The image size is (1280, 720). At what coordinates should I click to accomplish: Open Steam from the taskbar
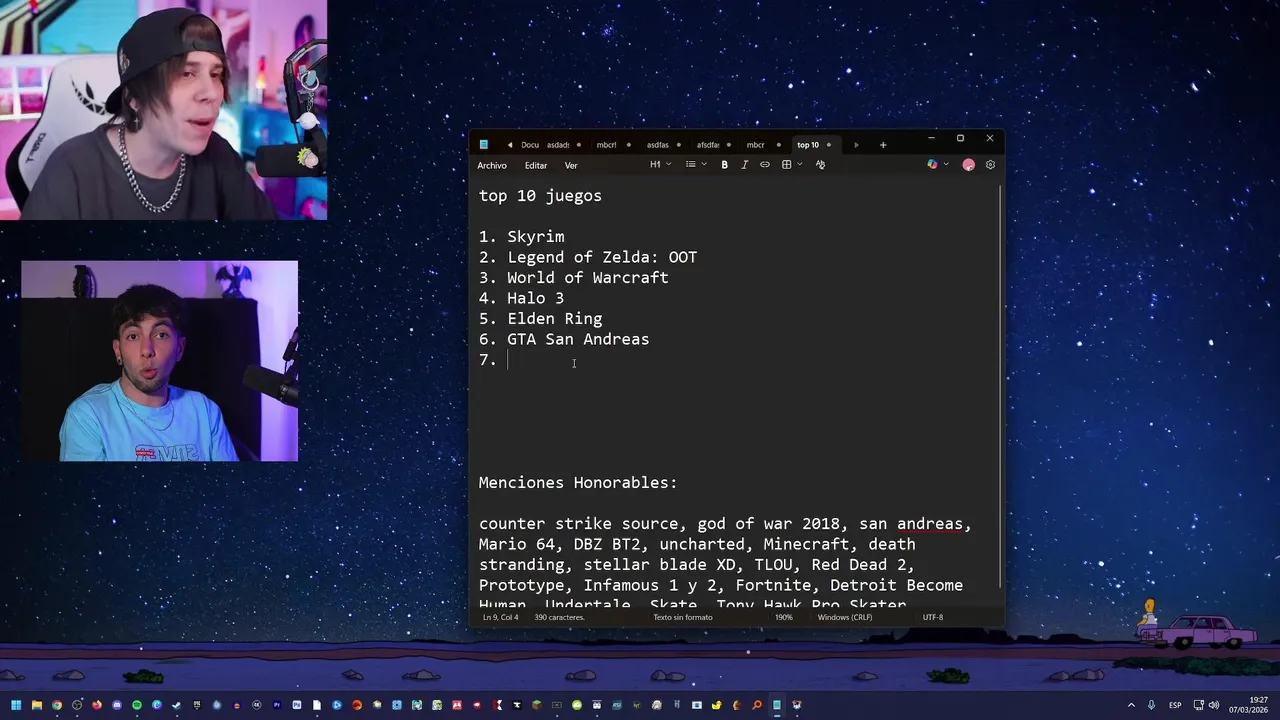pos(176,705)
